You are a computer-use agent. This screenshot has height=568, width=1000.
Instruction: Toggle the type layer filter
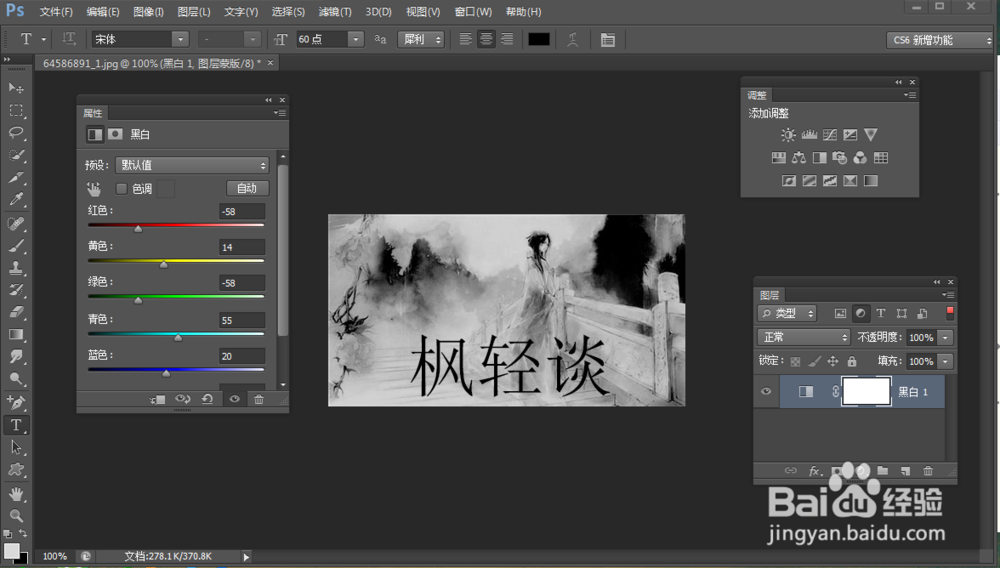(881, 313)
